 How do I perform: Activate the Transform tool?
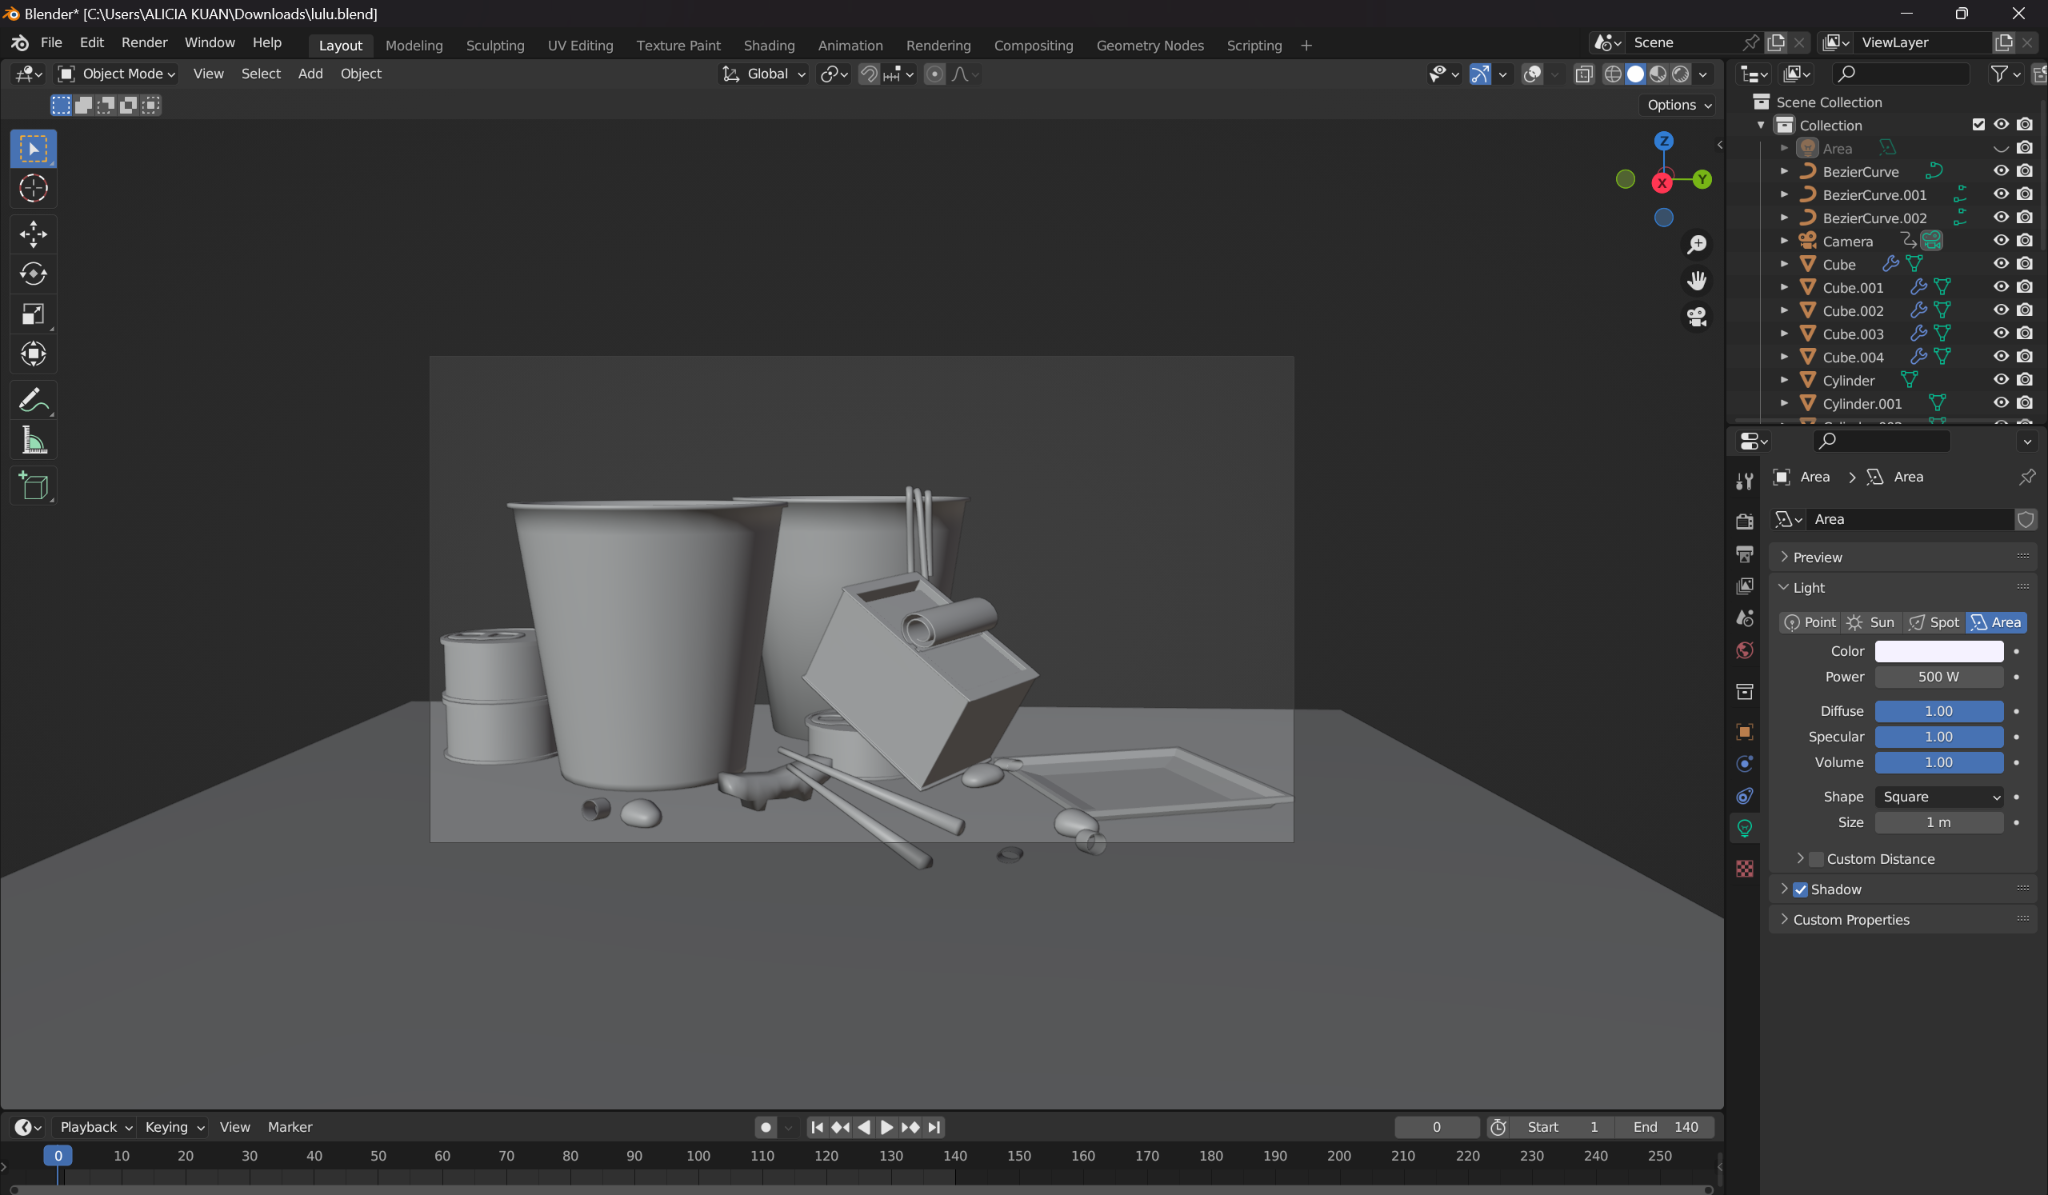pyautogui.click(x=33, y=354)
